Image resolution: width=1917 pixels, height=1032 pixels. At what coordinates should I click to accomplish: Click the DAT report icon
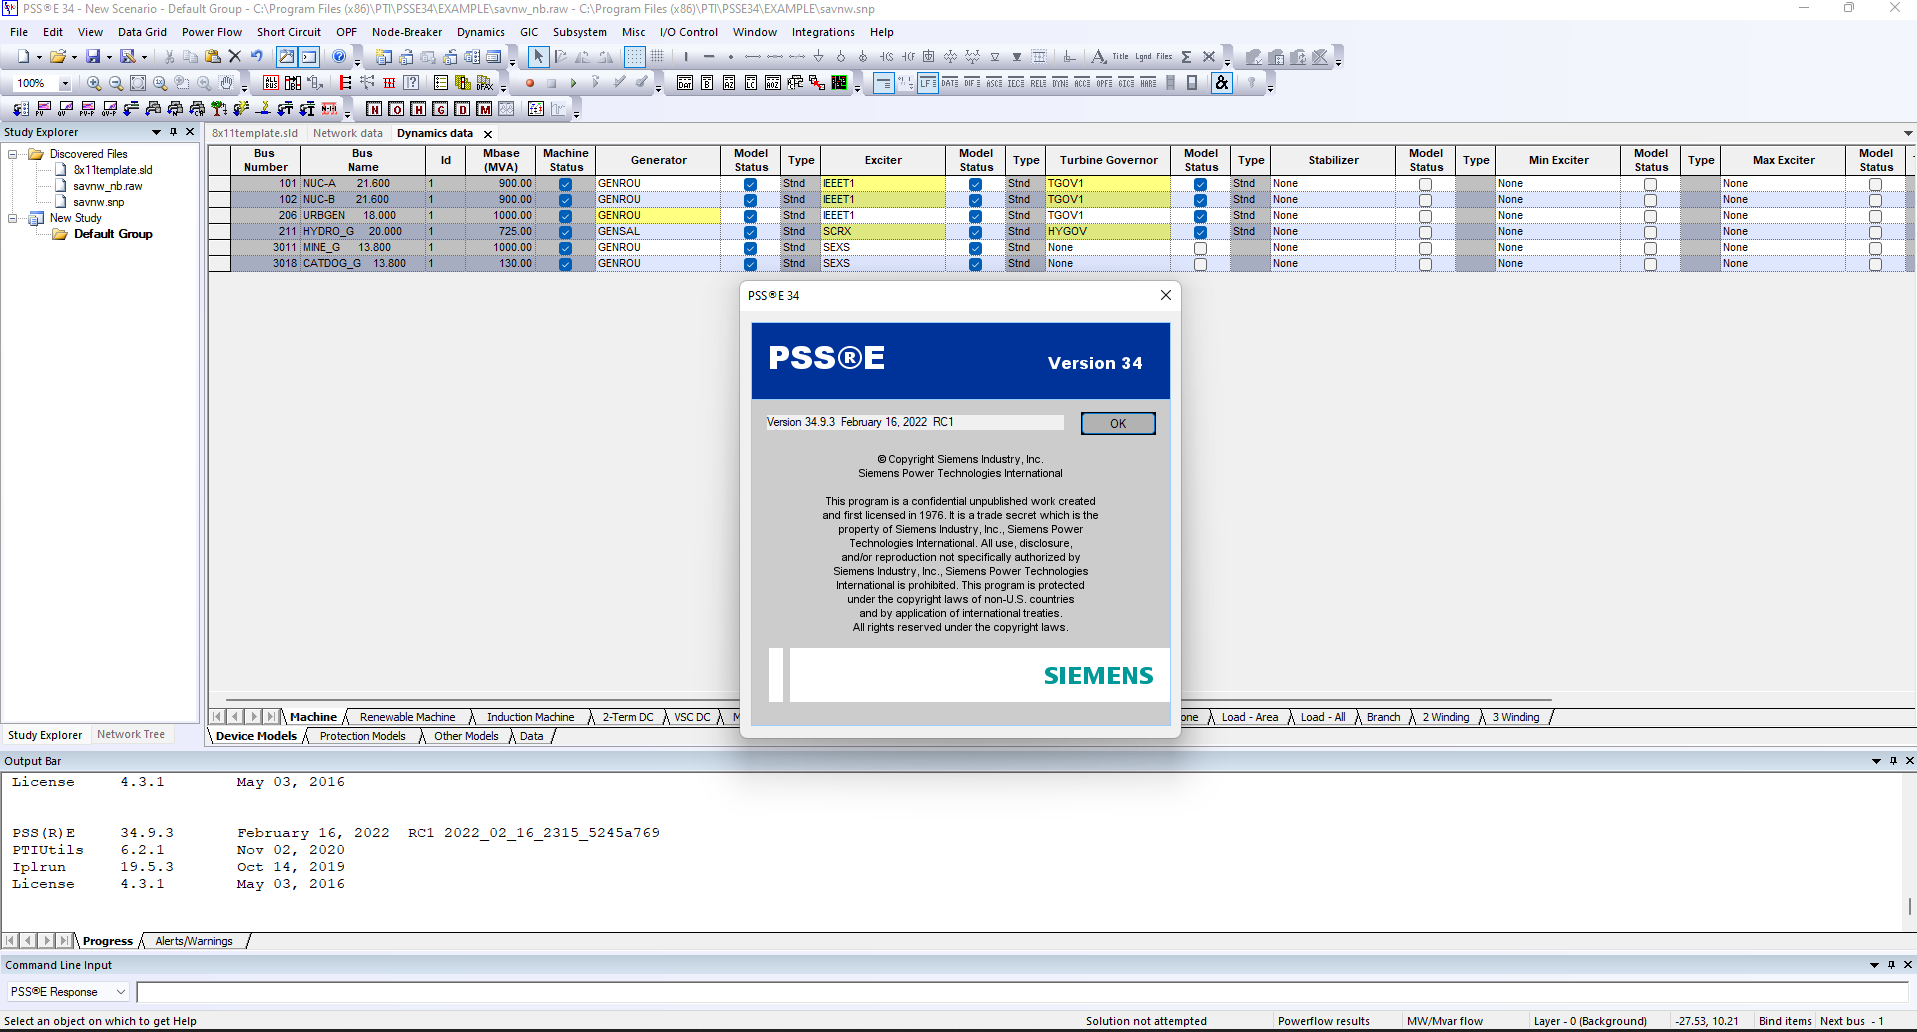pyautogui.click(x=685, y=83)
